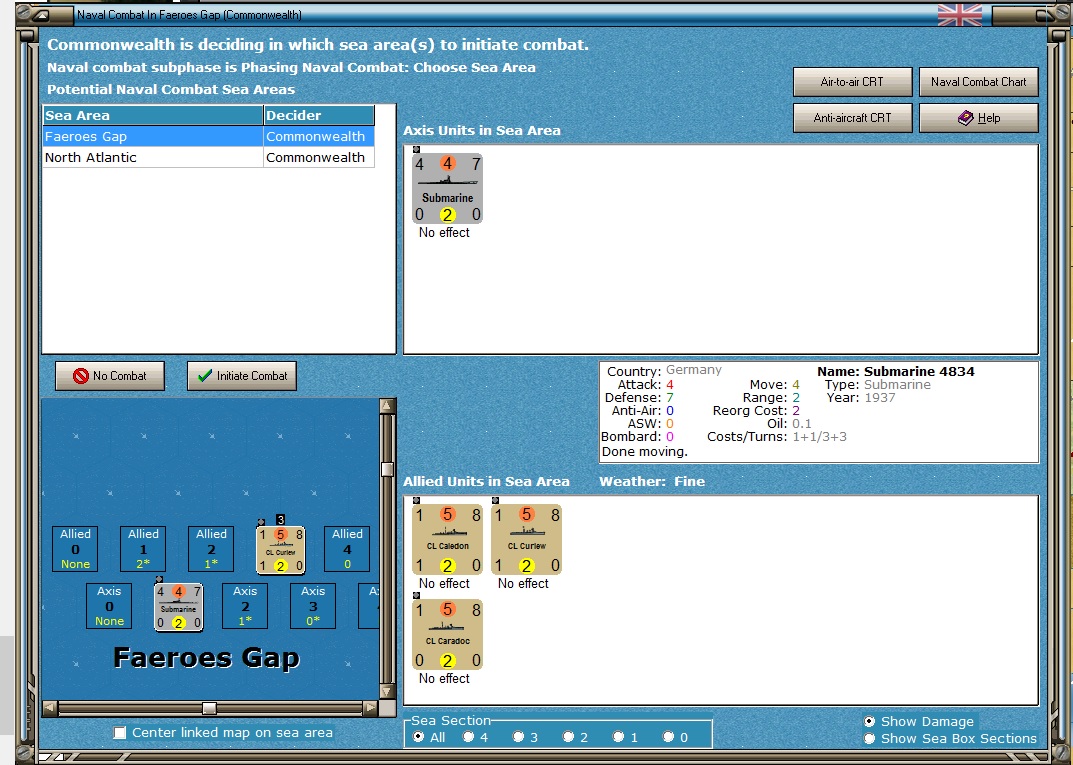Screen dimensions: 1073x765
Task: Click the map vertical scrollbar up arrow
Action: [x=387, y=406]
